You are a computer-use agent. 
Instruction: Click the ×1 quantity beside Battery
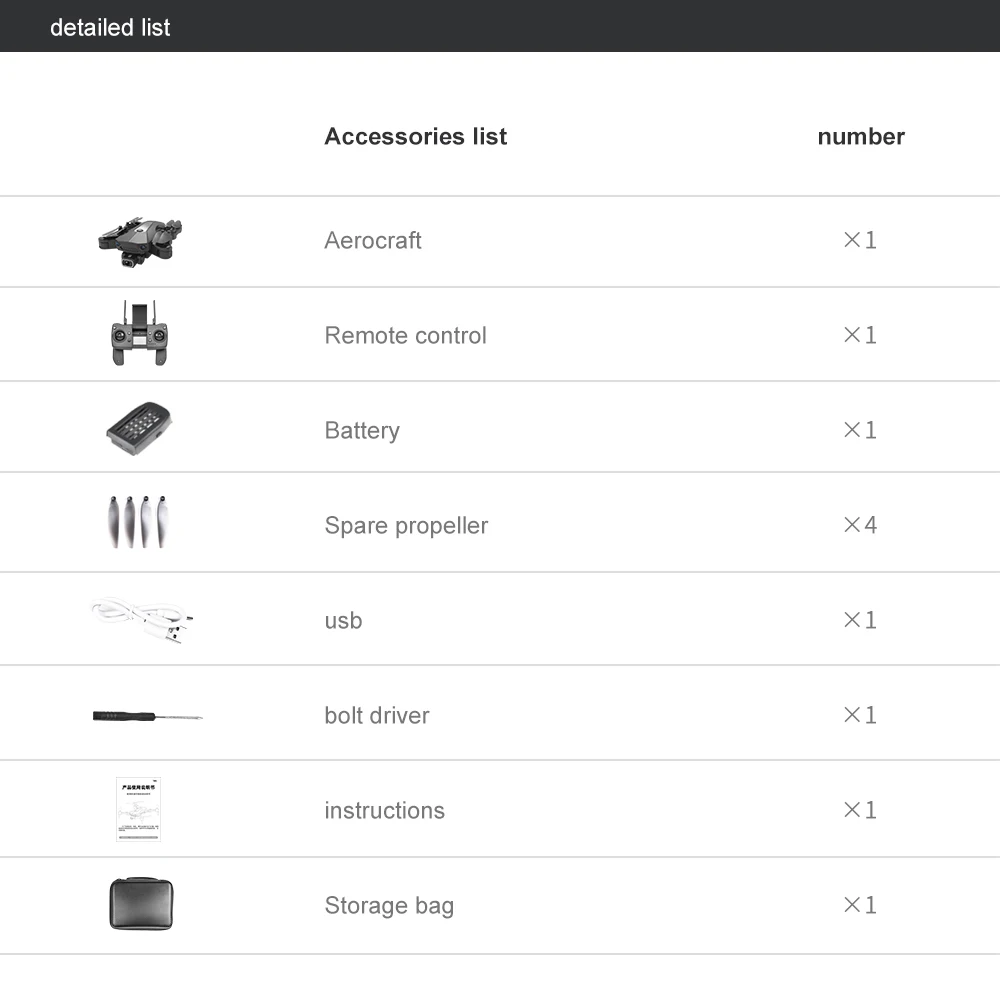coord(860,430)
